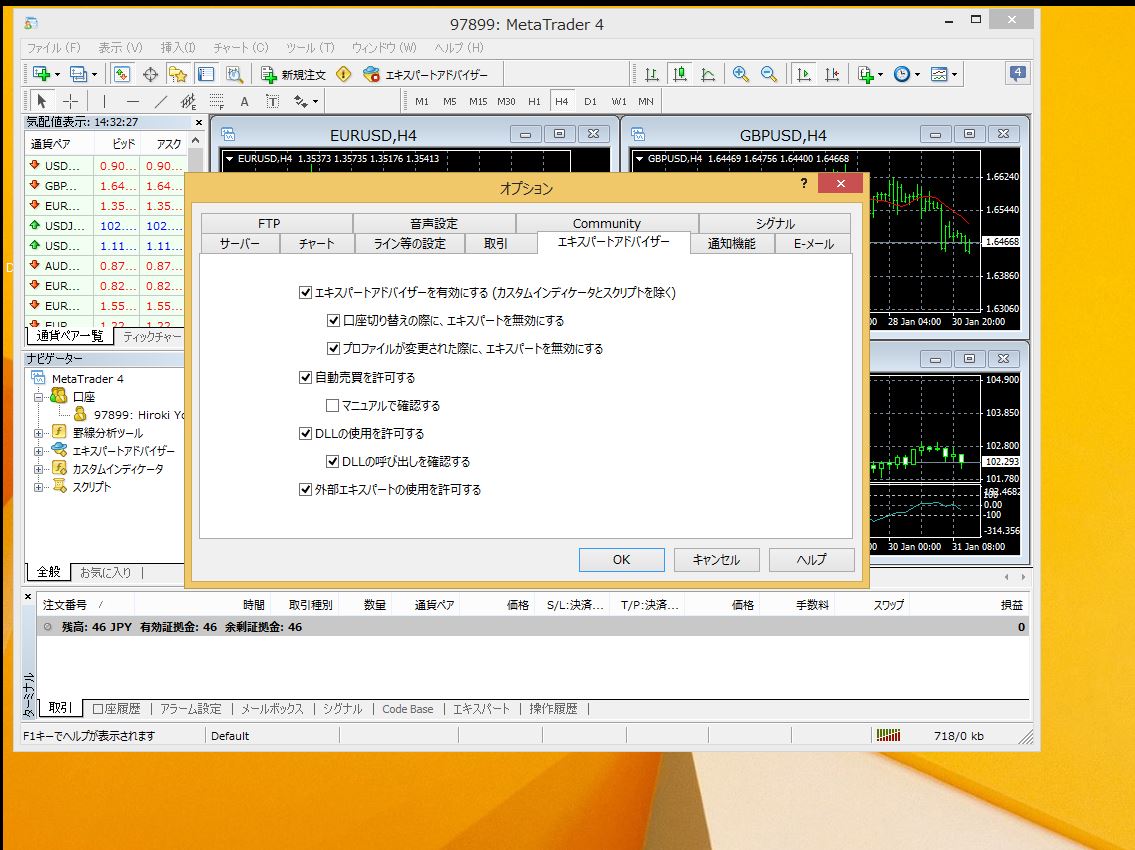Open the indicators list dropdown arrow

point(880,75)
